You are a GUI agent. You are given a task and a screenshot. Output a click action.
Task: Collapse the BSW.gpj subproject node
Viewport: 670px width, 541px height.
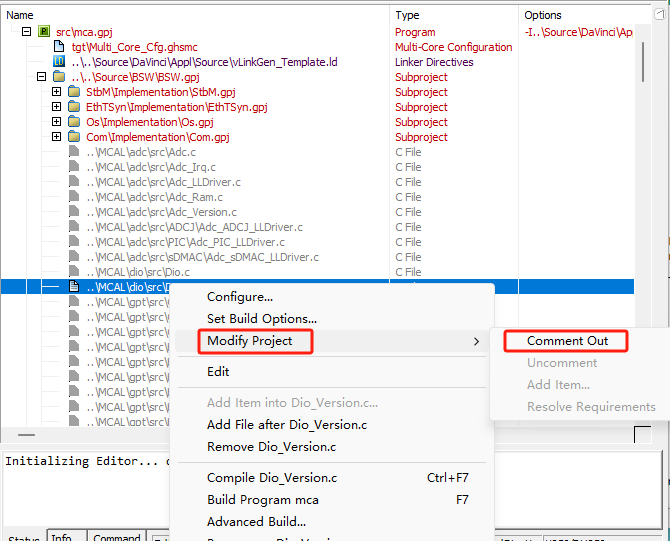point(42,77)
